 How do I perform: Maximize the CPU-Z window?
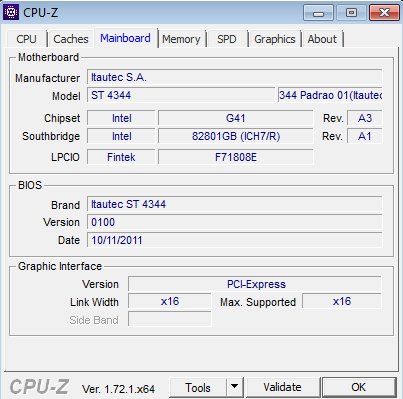(351, 13)
